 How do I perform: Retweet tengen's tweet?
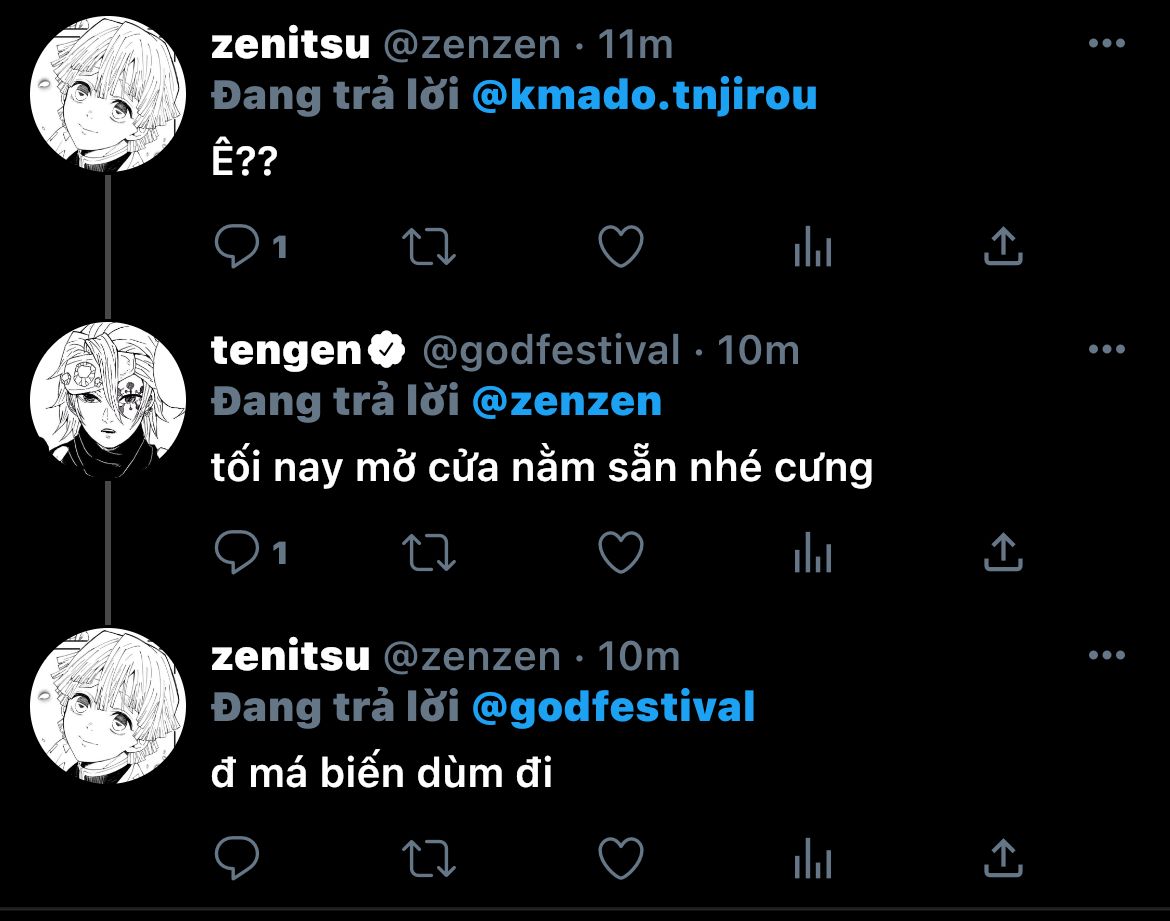tap(429, 552)
